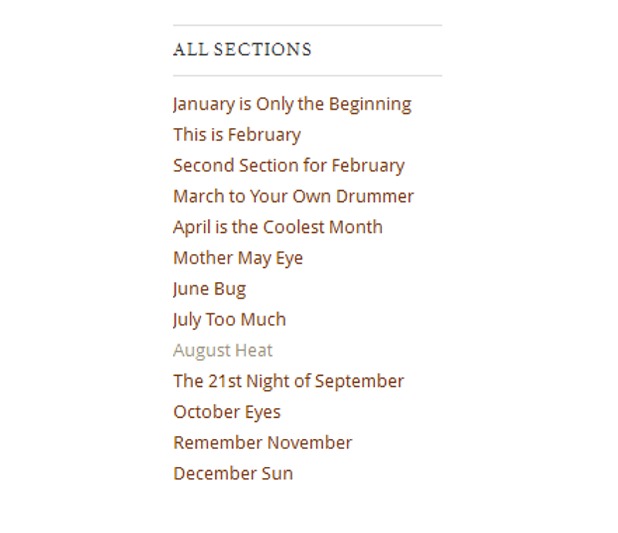Viewport: 618px width, 533px height.
Task: Open "The 21st Night of September"
Action: coord(288,381)
